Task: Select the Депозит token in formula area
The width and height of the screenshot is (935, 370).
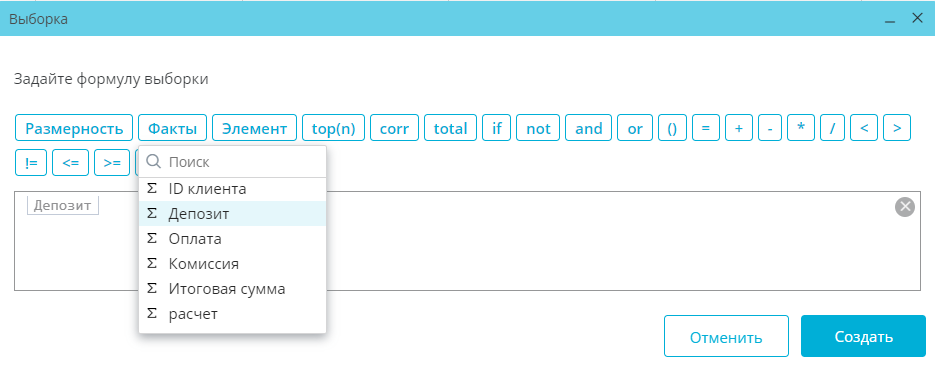Action: 63,205
